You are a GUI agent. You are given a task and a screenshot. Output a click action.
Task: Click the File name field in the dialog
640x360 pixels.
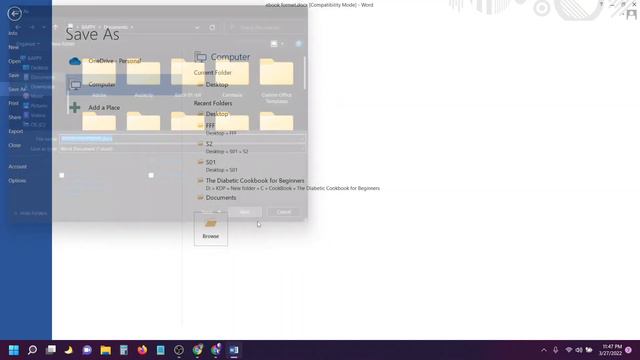[x=182, y=139]
